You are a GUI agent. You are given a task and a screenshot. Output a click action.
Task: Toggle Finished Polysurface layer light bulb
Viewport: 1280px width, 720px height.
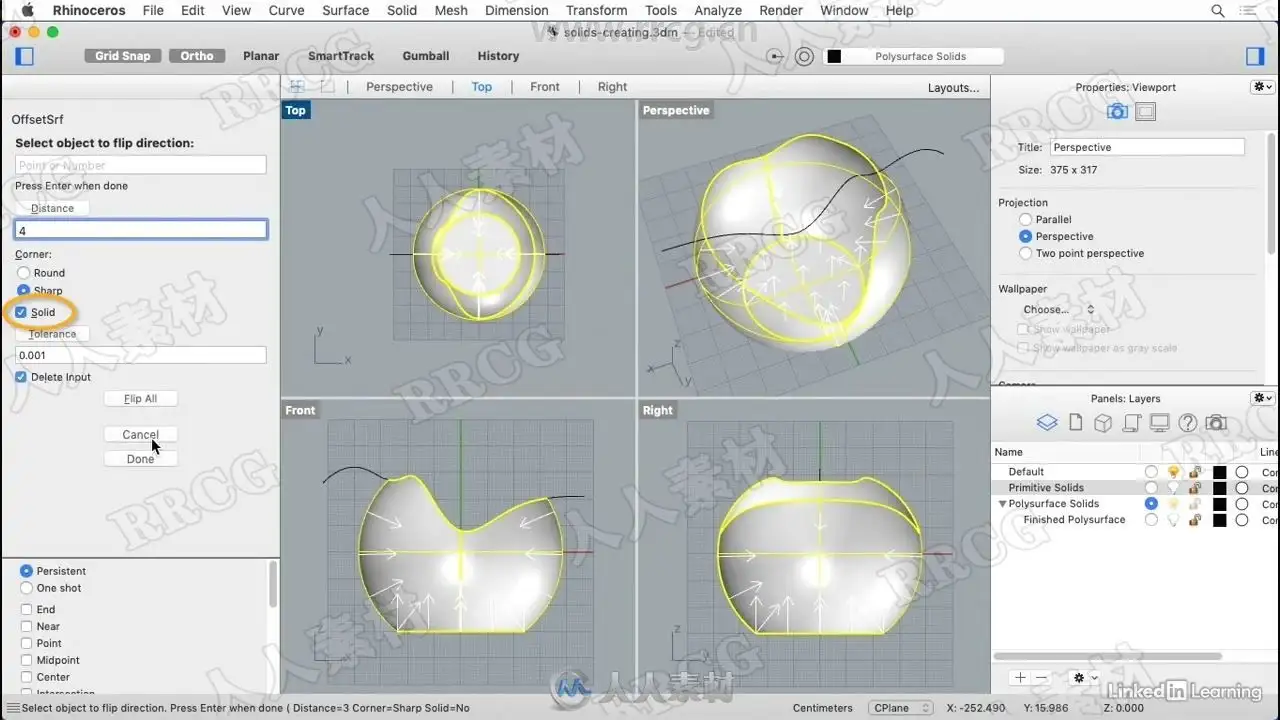pos(1174,520)
